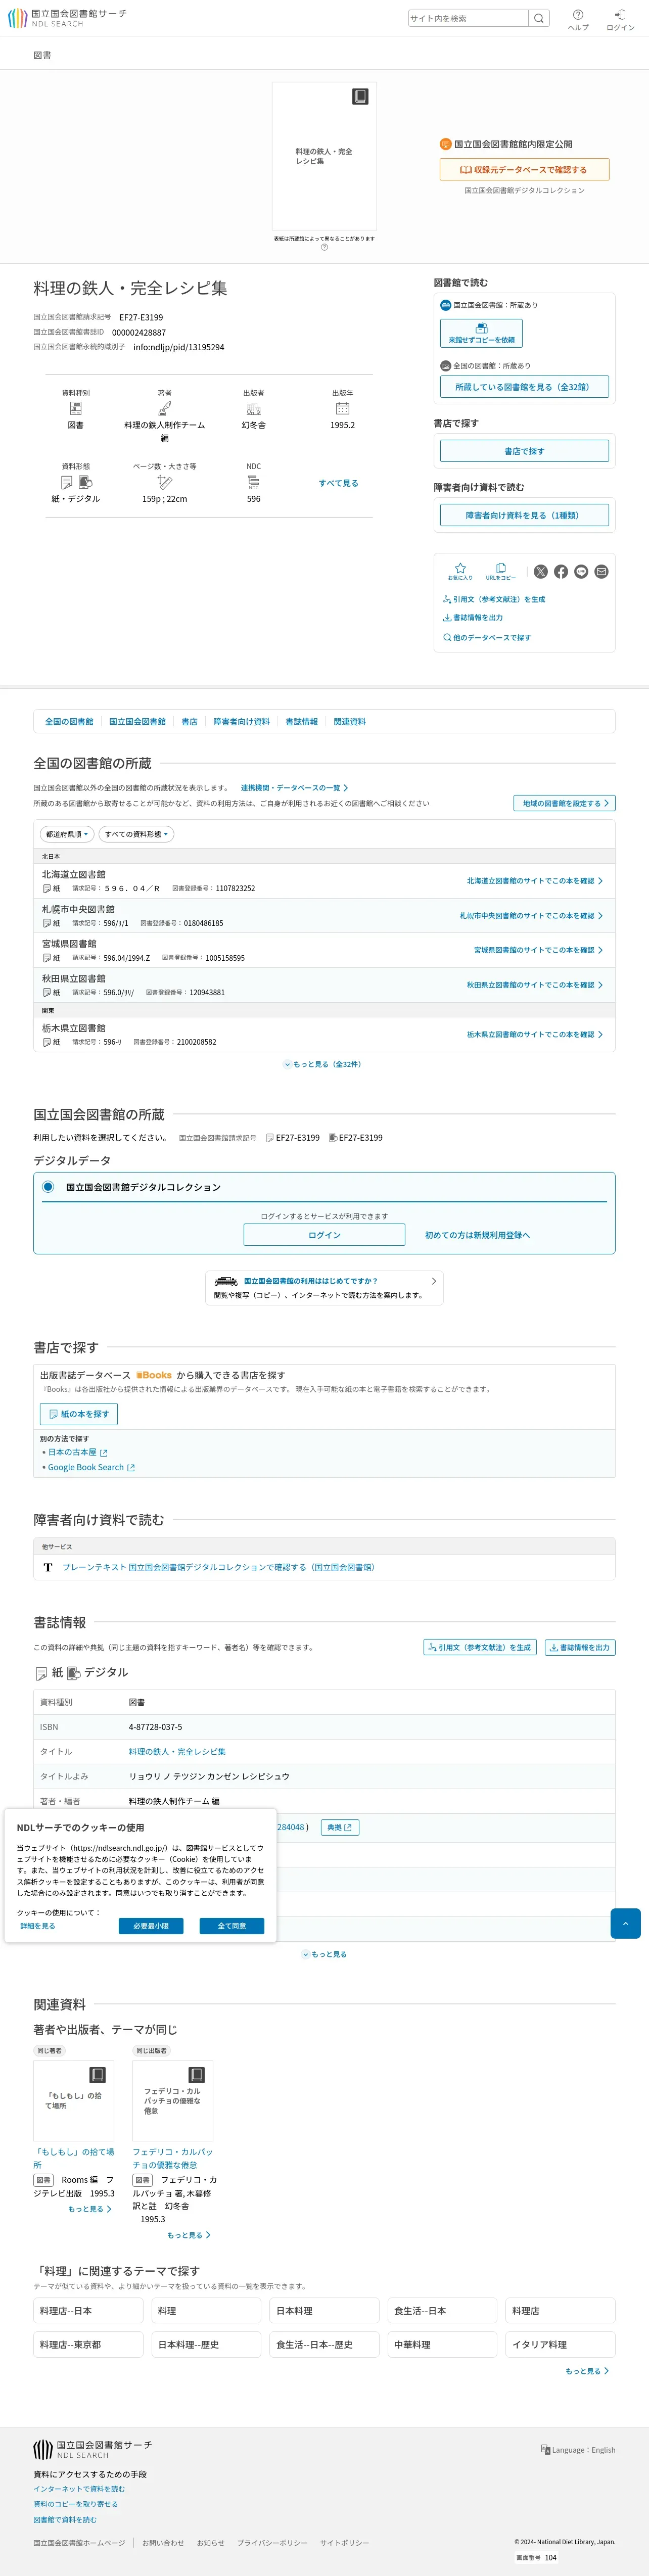Click 書店で探す button in the sidebar
This screenshot has width=649, height=2576.
524,451
